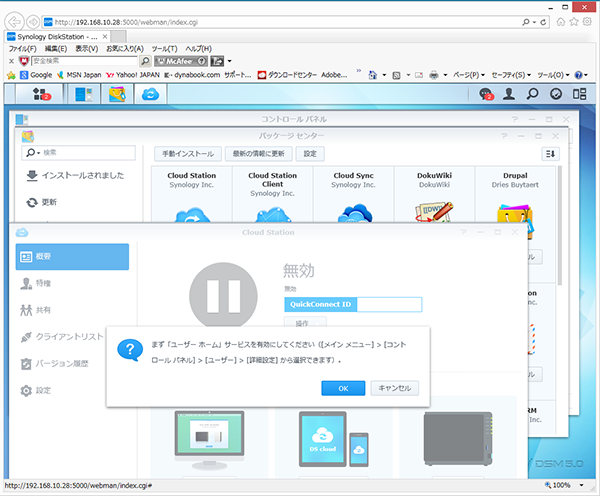
Task: Click Package Center 検索 field
Action: coord(79,153)
